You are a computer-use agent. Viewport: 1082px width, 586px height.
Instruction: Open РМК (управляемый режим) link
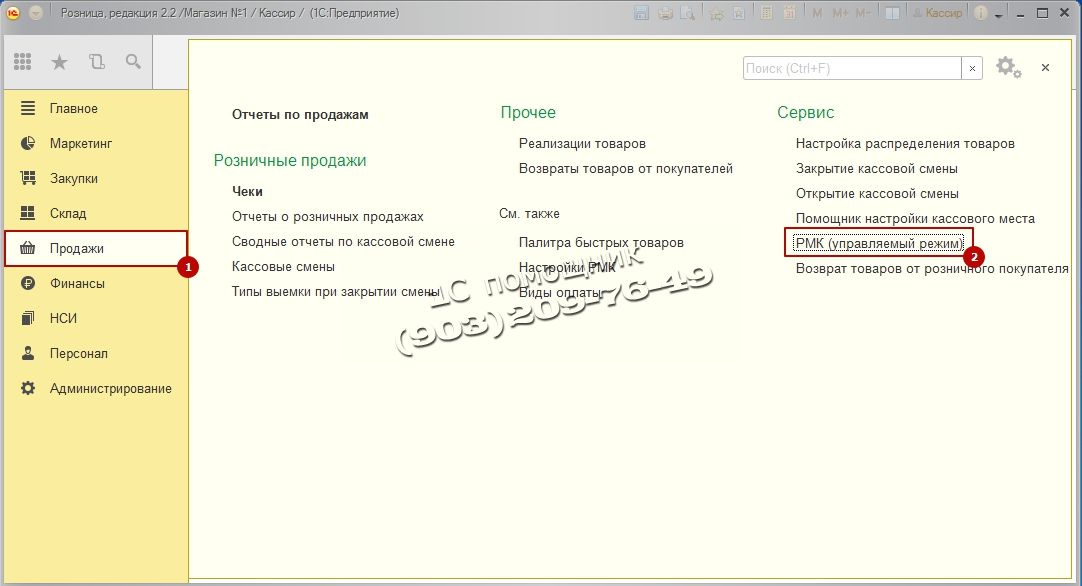879,243
